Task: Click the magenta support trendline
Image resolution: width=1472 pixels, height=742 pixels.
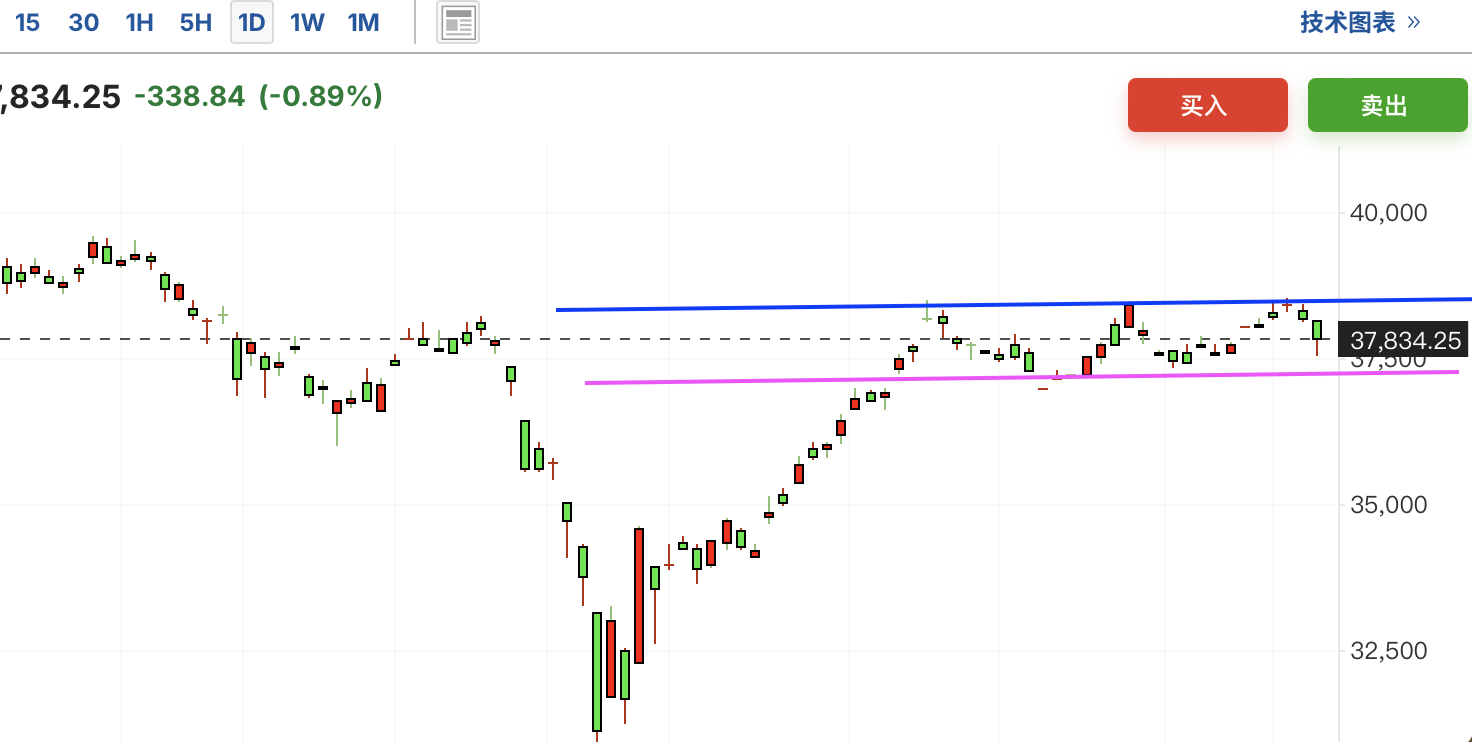Action: click(x=1020, y=377)
